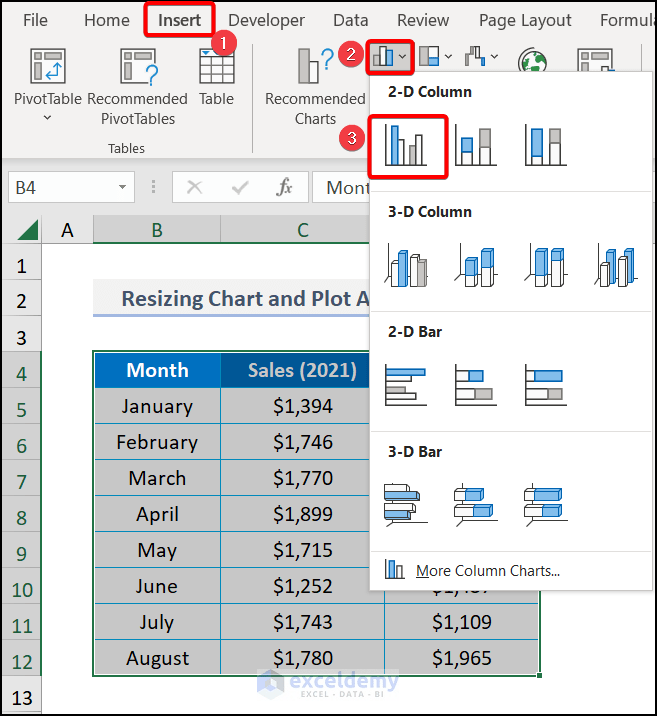This screenshot has width=657, height=716.
Task: Switch to the Developer tab
Action: click(266, 20)
